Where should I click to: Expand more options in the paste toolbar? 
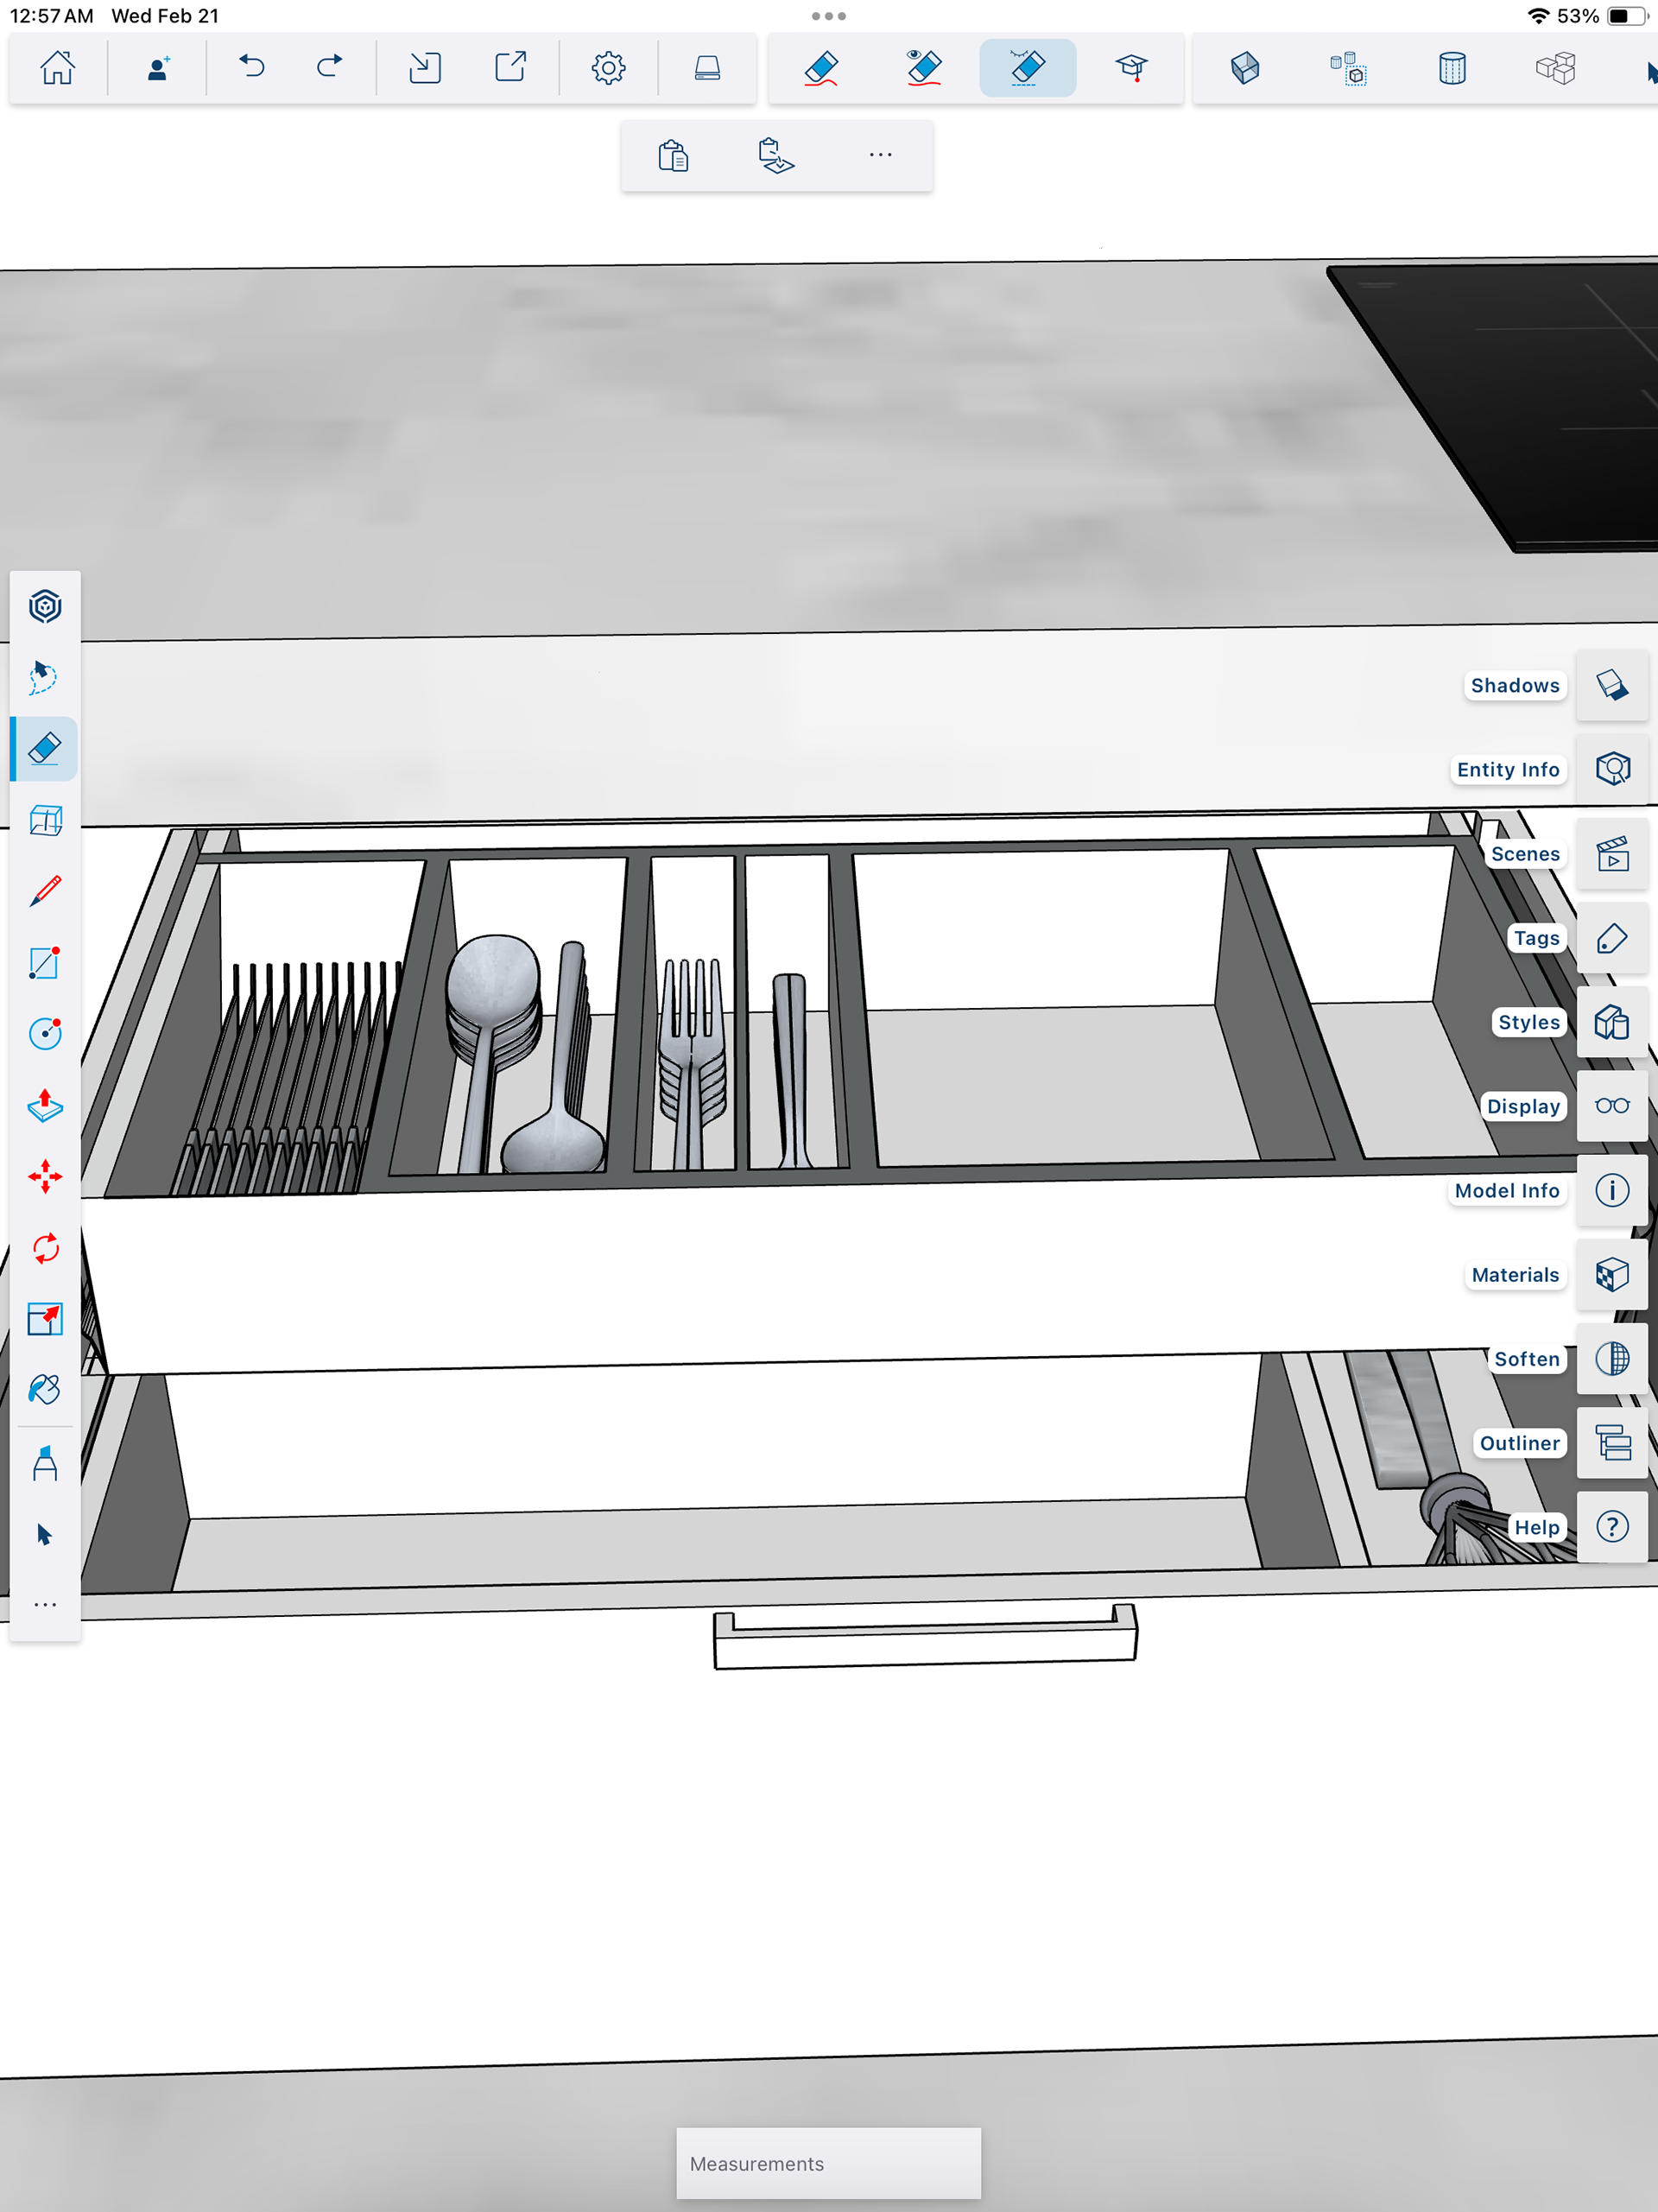click(x=880, y=156)
